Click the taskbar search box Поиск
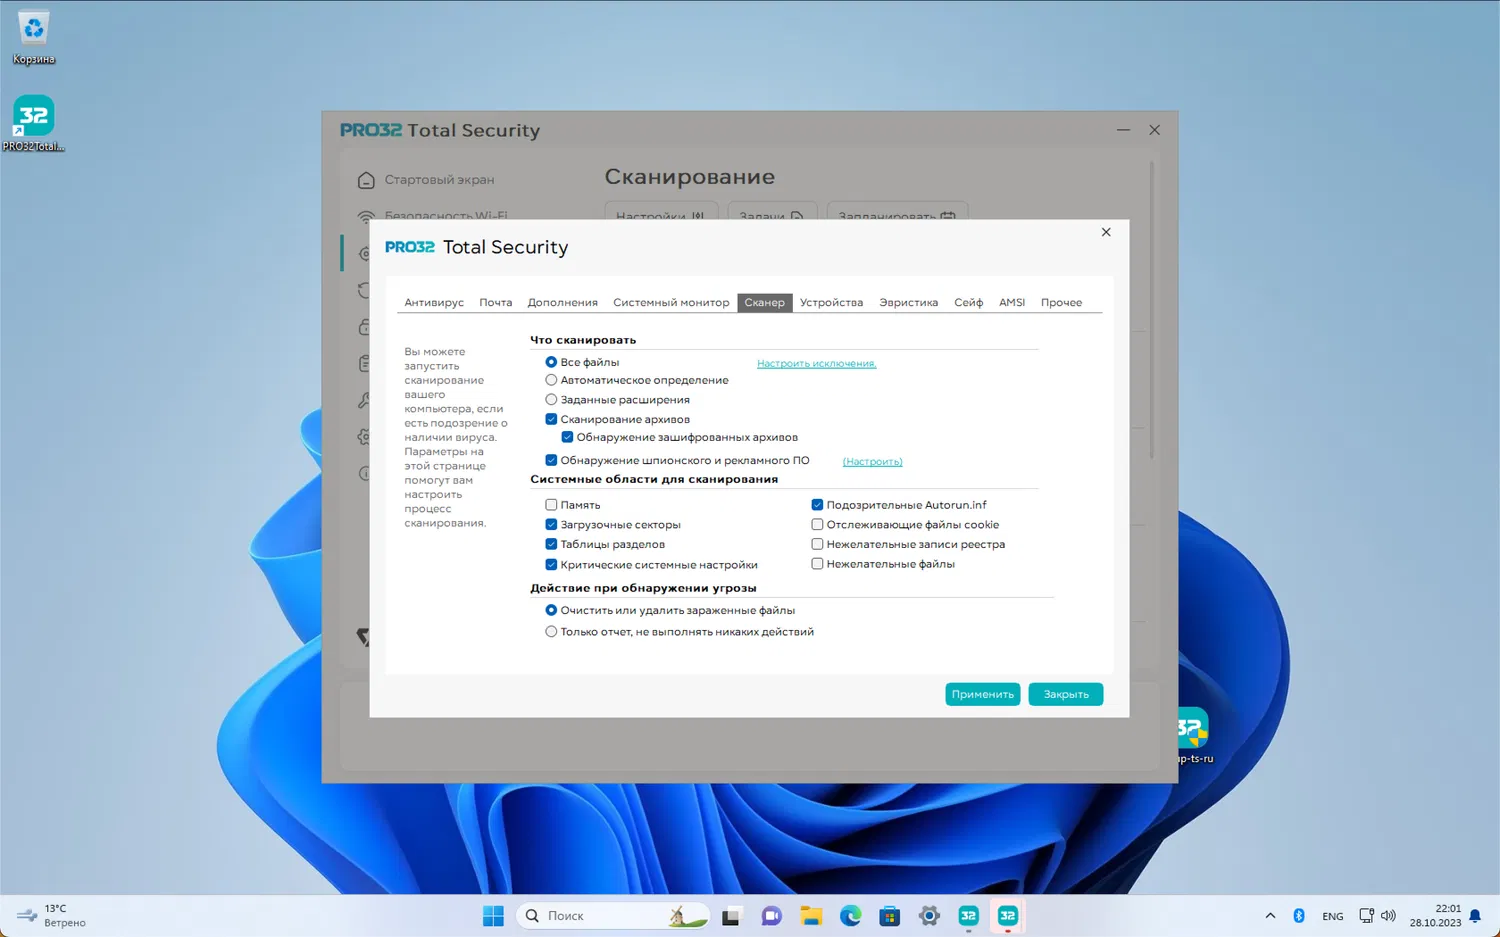 point(612,916)
